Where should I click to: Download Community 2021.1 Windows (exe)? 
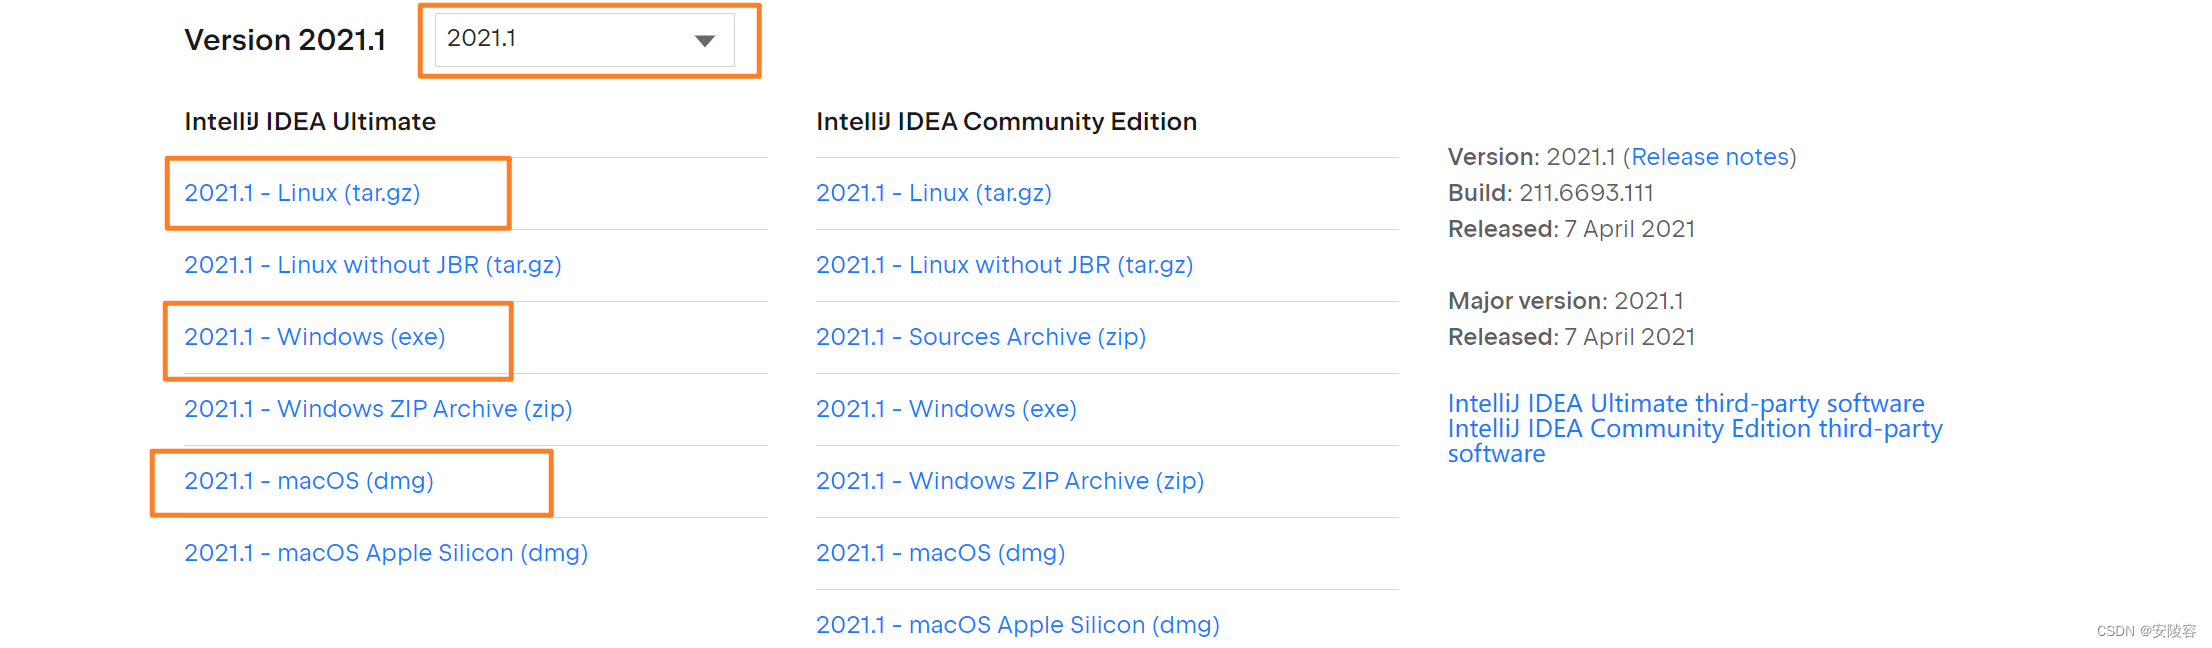tap(946, 409)
